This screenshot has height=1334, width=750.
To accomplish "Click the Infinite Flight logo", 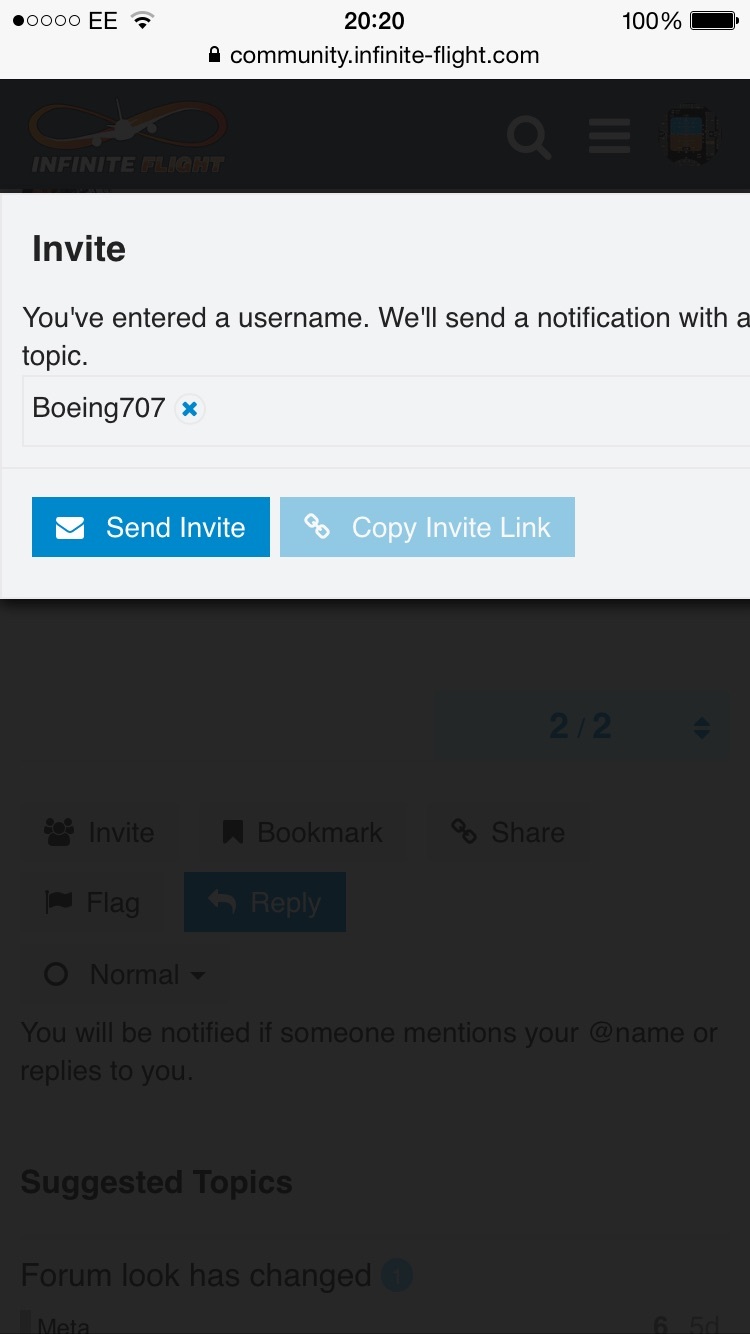I will click(128, 138).
